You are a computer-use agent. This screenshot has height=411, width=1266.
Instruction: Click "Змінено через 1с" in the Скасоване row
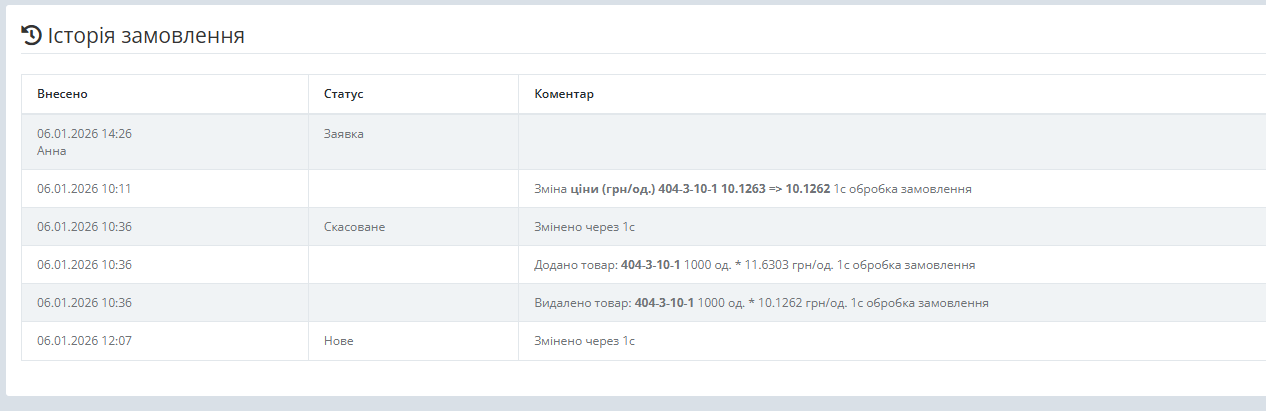click(x=585, y=227)
